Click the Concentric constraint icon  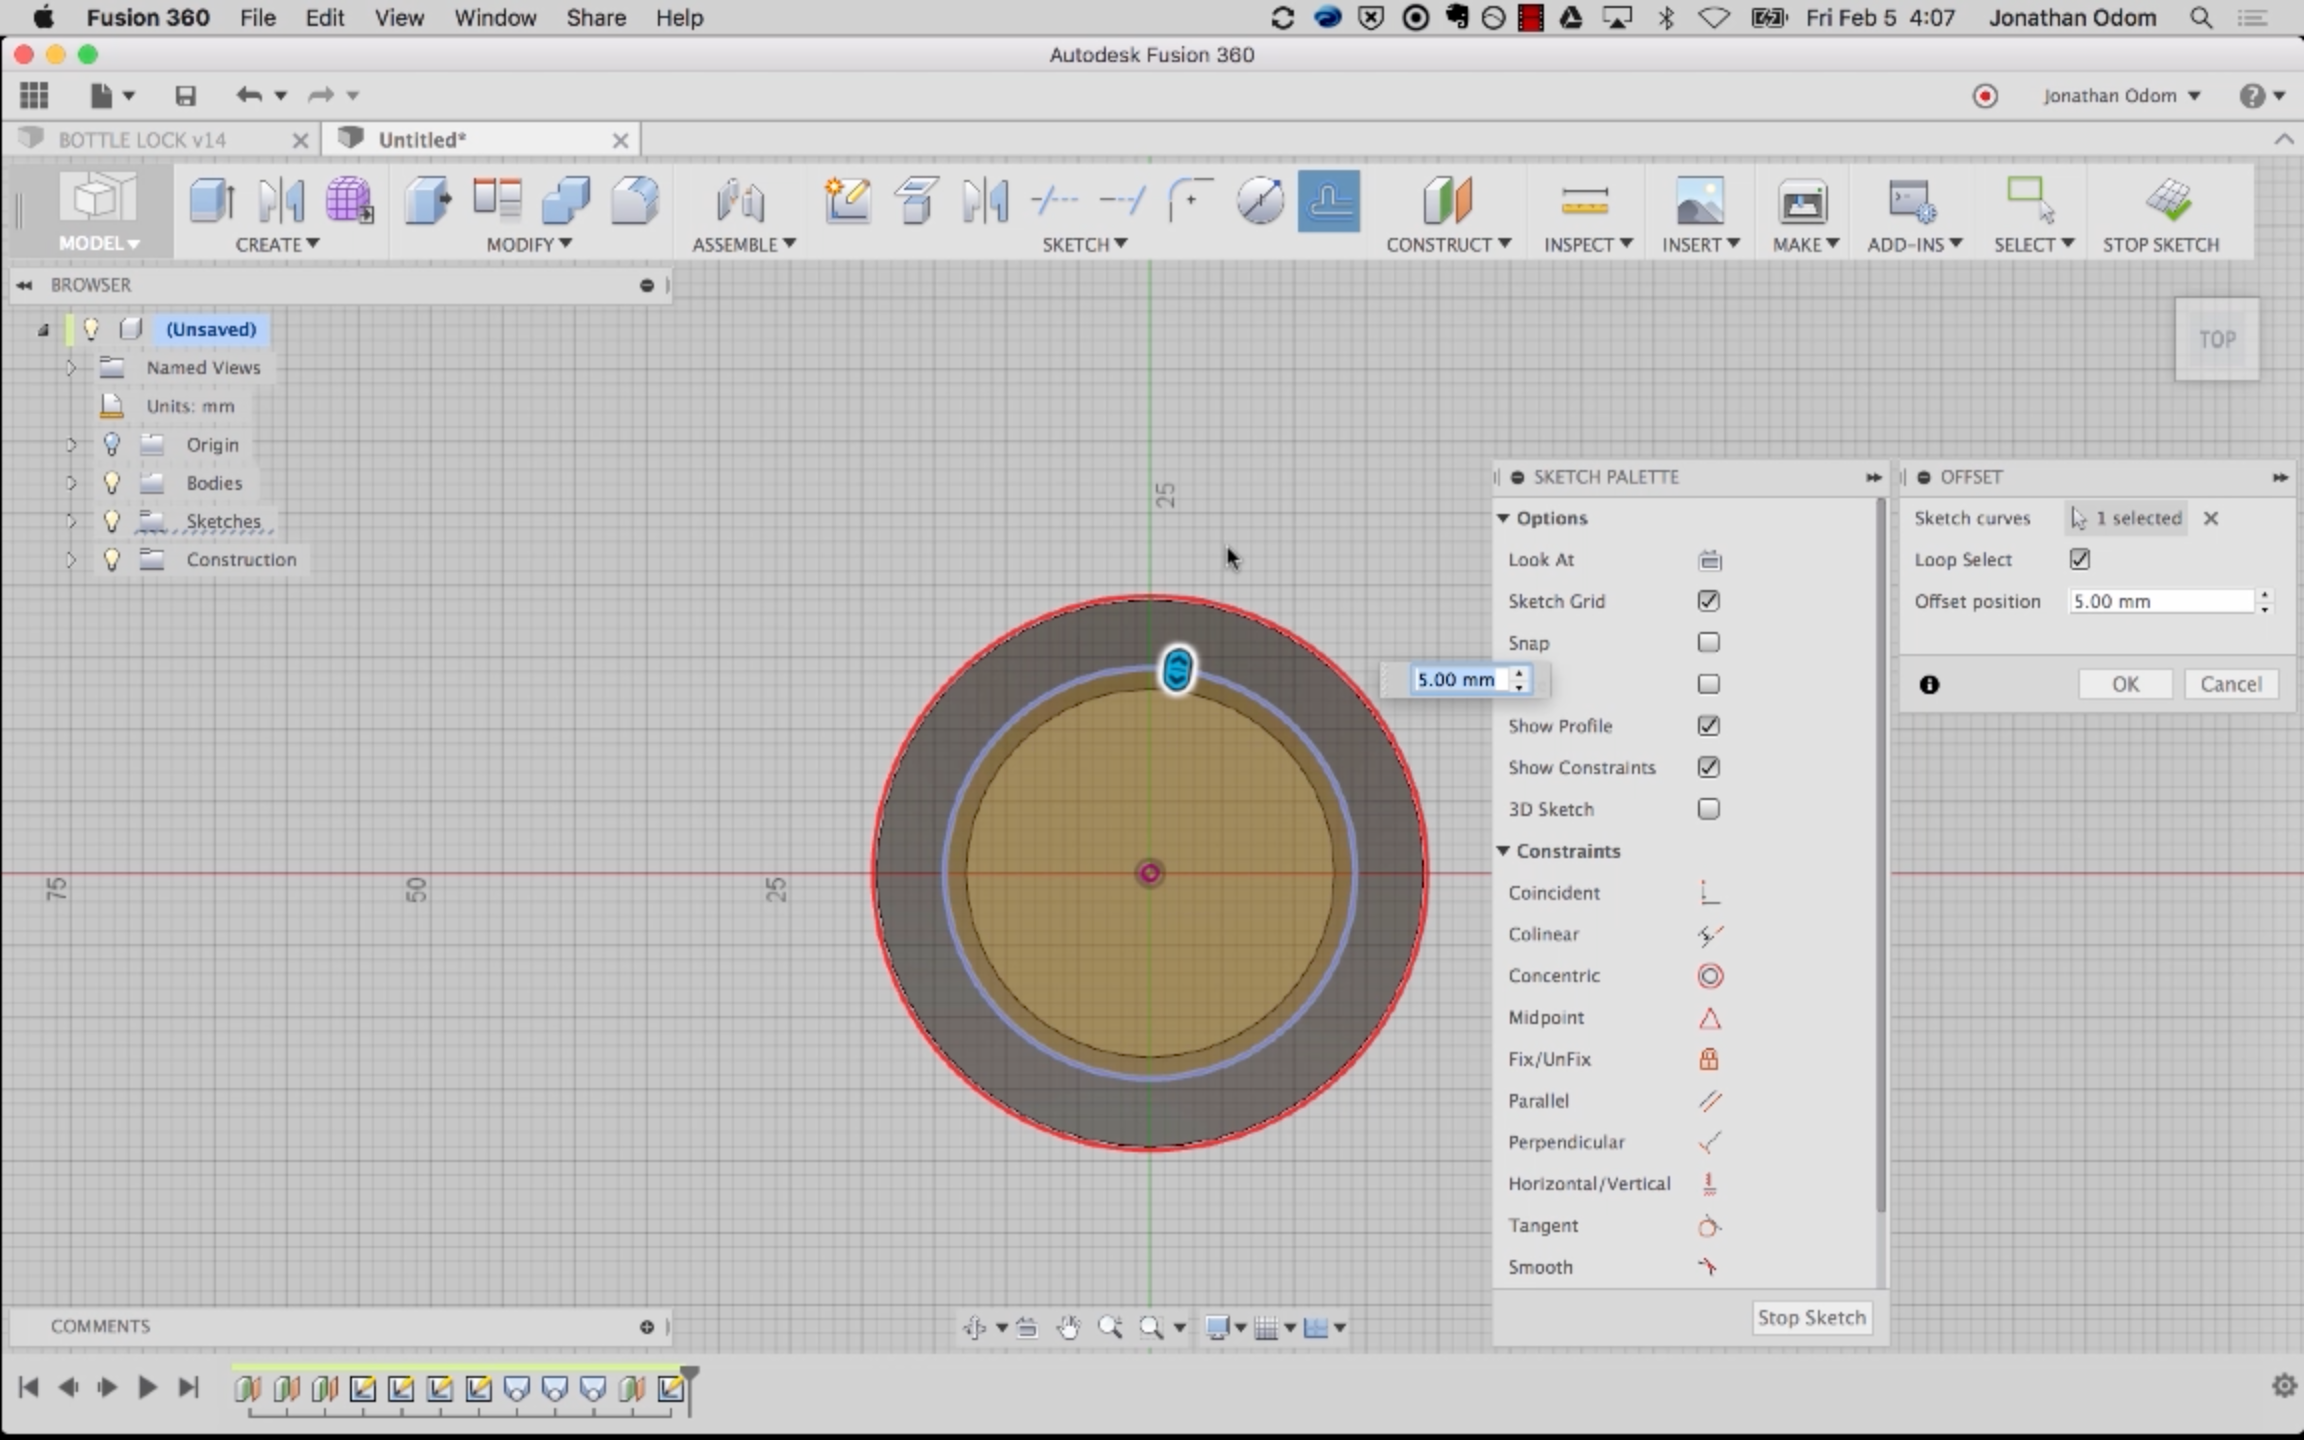[1710, 976]
